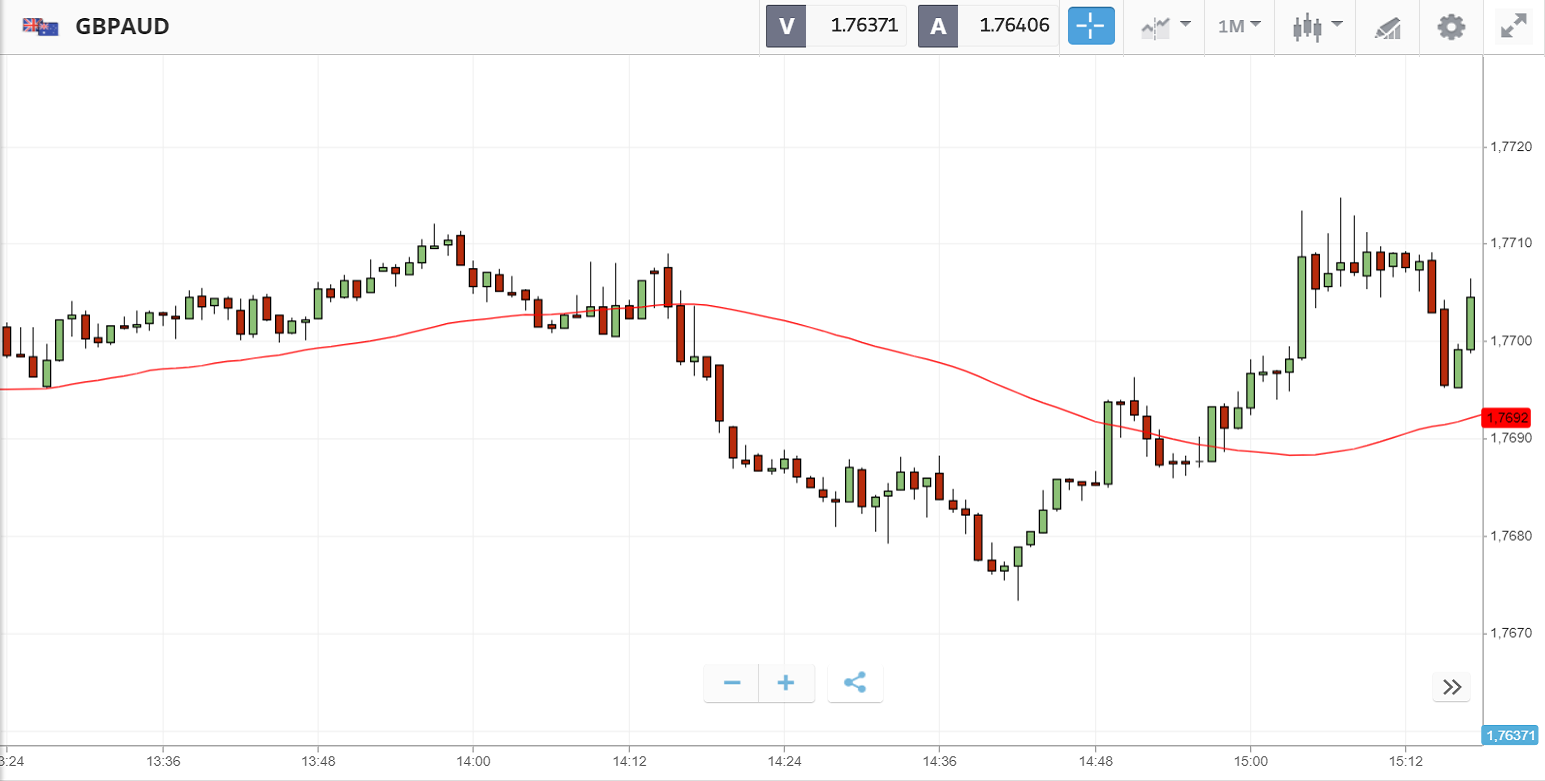
Task: Zoom out the chart with minus button
Action: click(732, 684)
